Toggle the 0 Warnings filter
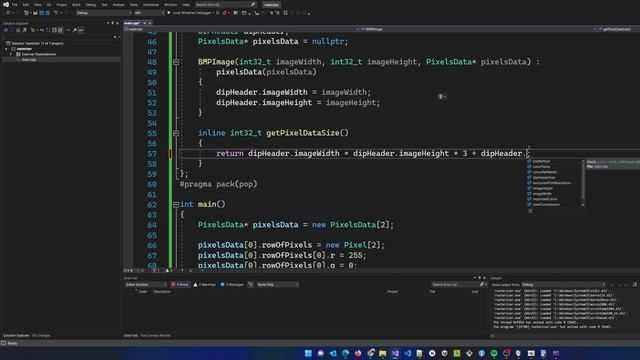Image resolution: width=640 pixels, height=360 pixels. (x=204, y=284)
